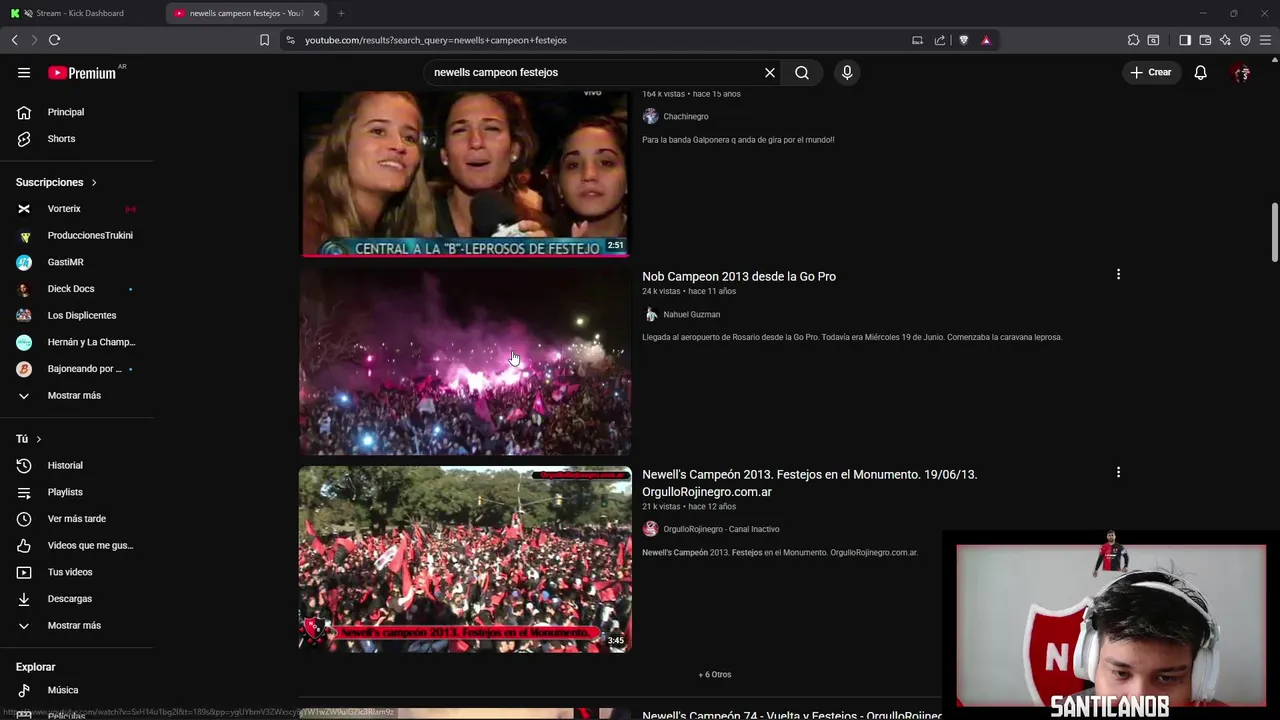Expand the + 6 Otros chapters

point(715,674)
